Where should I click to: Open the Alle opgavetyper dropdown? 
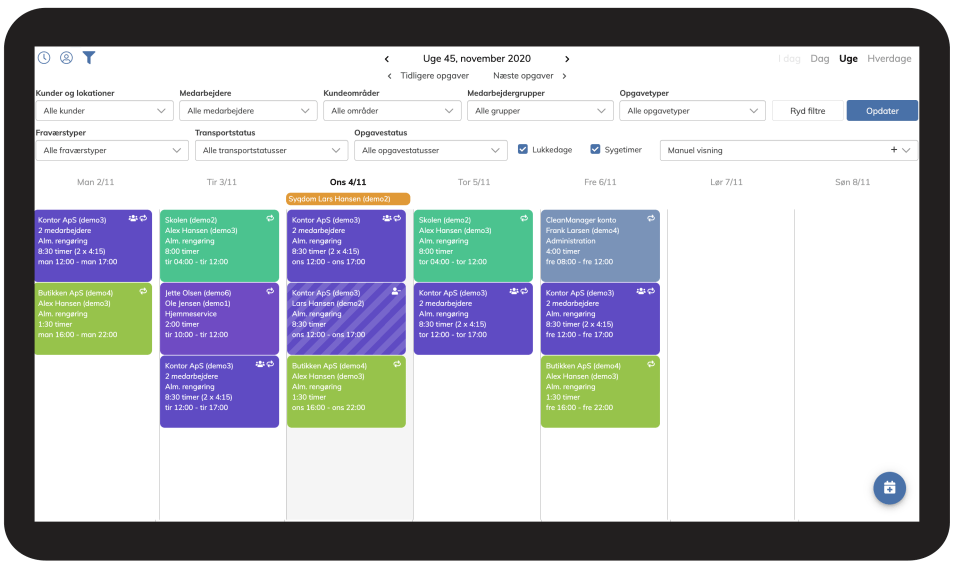click(x=691, y=111)
